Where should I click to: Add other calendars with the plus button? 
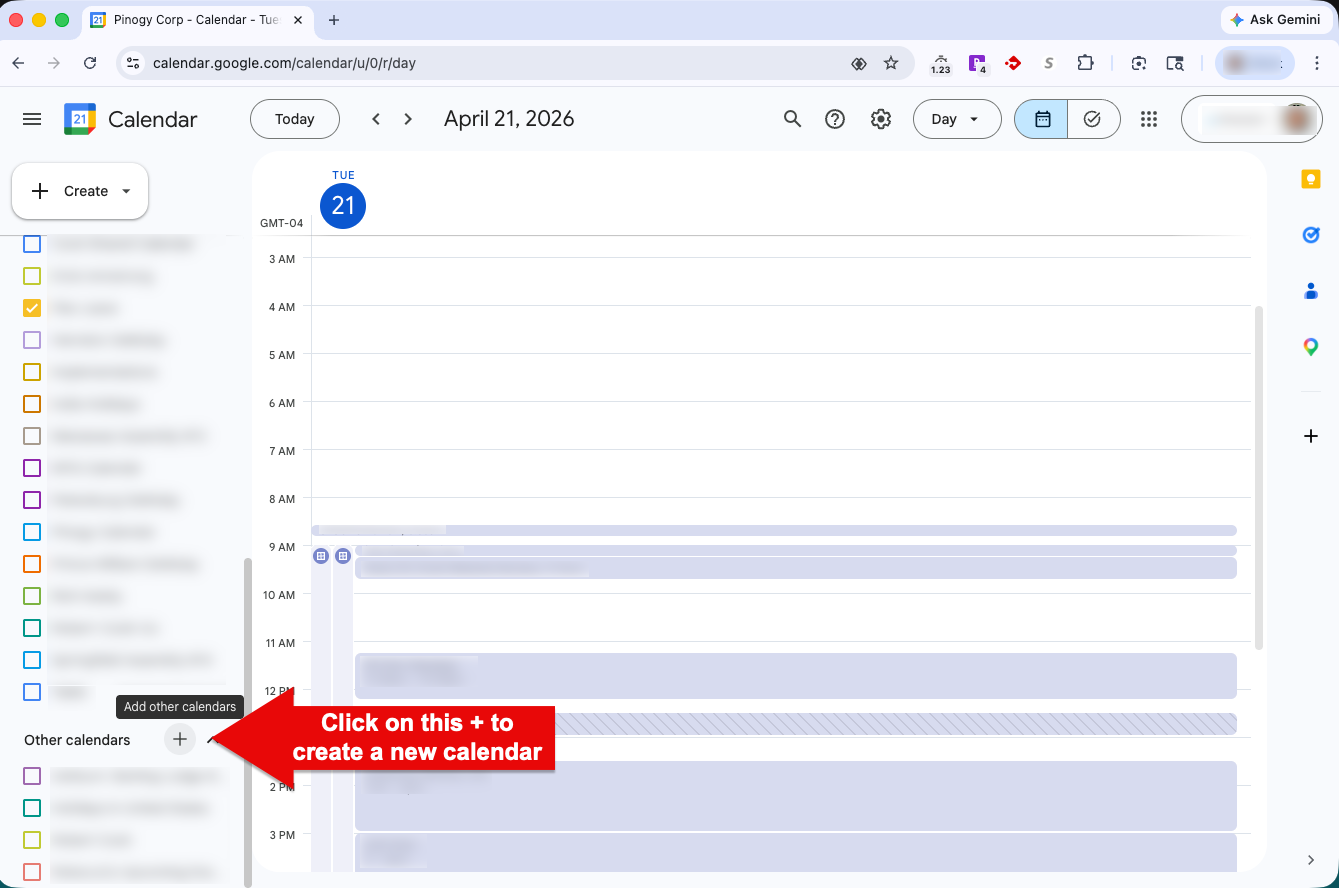179,739
